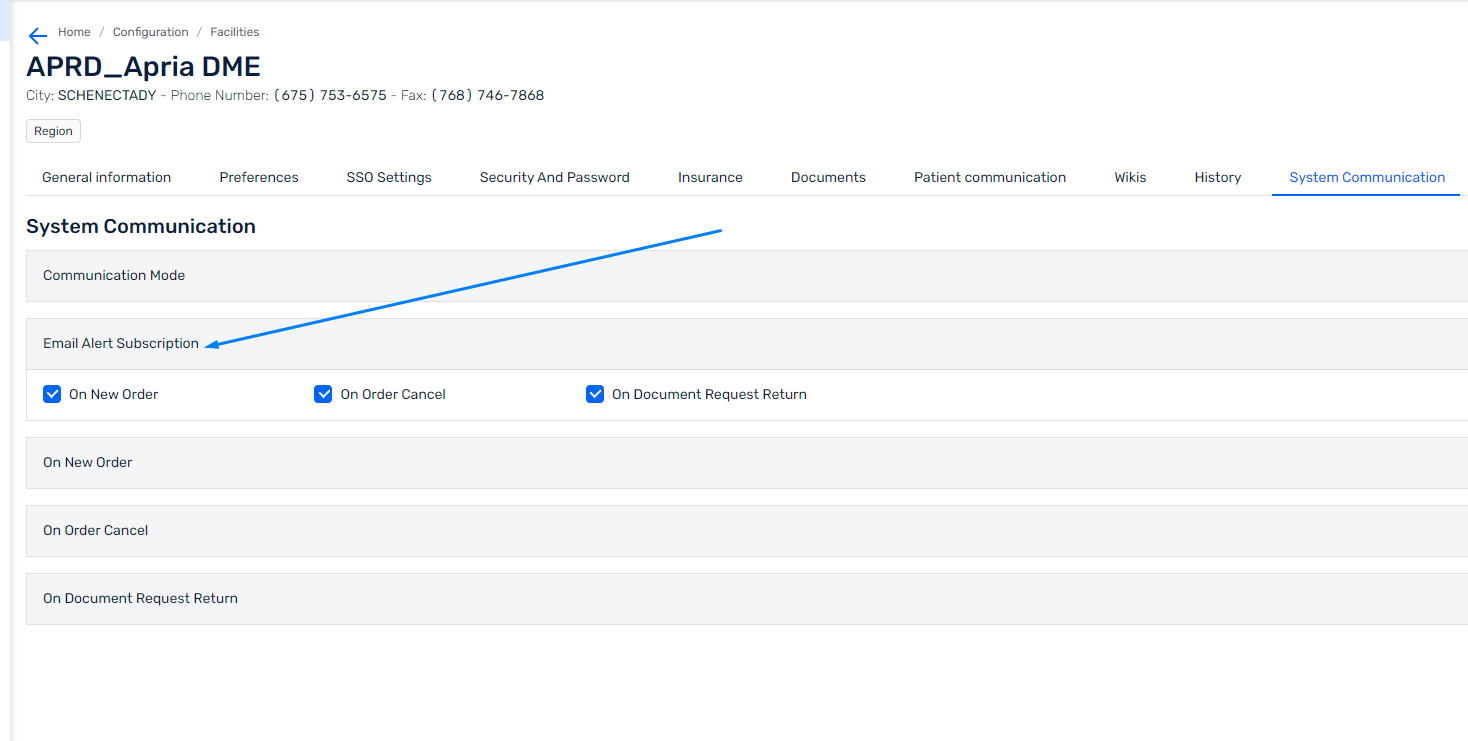The height and width of the screenshot is (741, 1468).
Task: Expand the On New Order panel
Action: point(747,462)
